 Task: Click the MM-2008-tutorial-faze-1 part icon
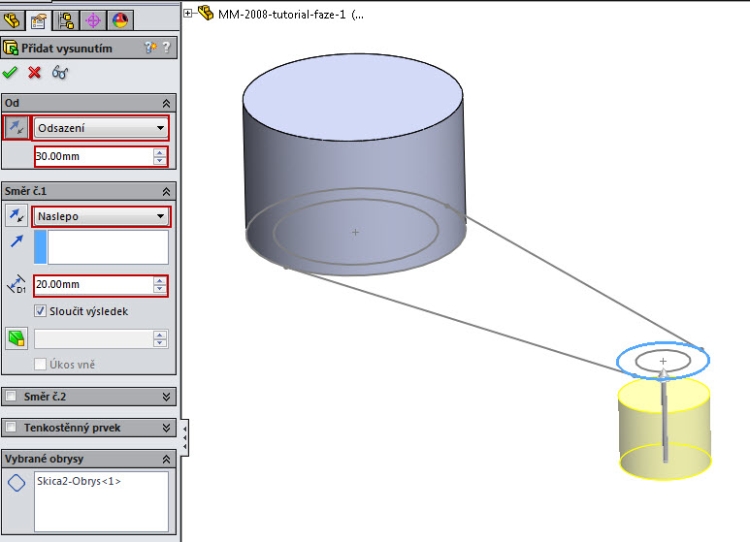tap(206, 13)
